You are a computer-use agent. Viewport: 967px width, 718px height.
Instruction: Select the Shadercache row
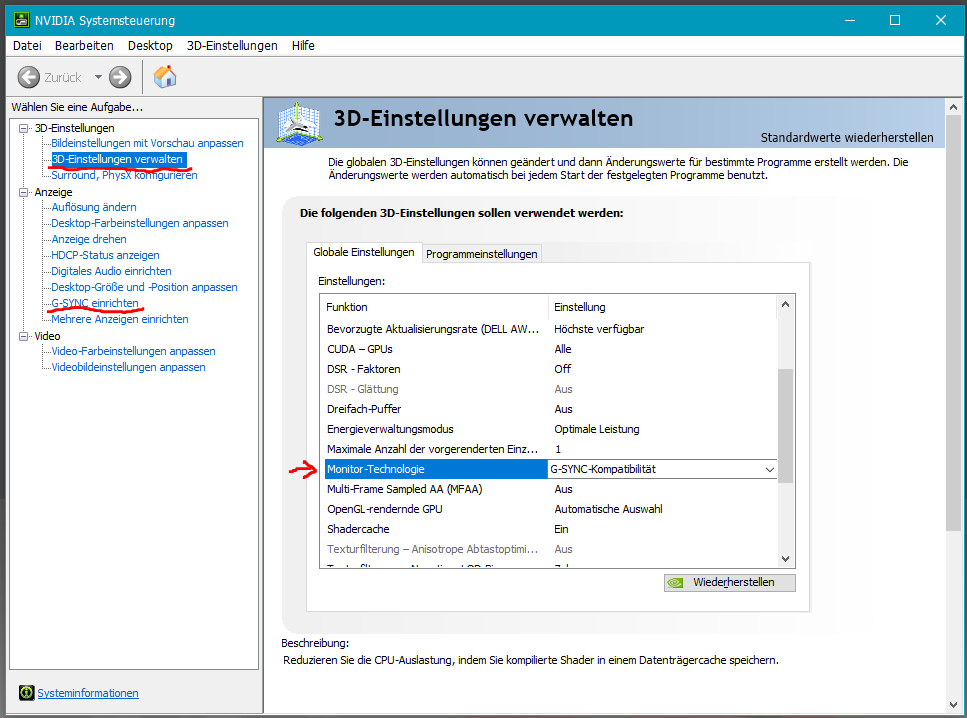550,529
